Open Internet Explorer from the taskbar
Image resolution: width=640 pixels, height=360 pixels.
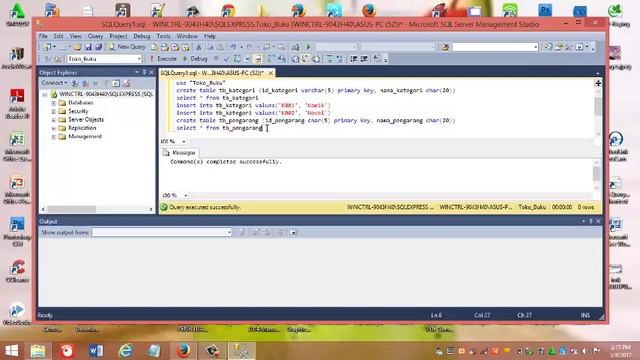125,351
